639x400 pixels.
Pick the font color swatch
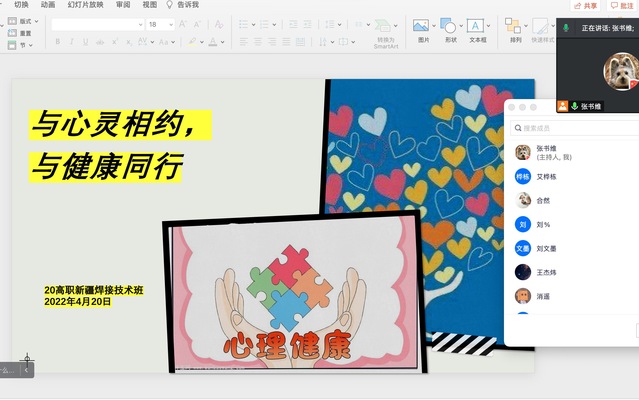point(214,42)
